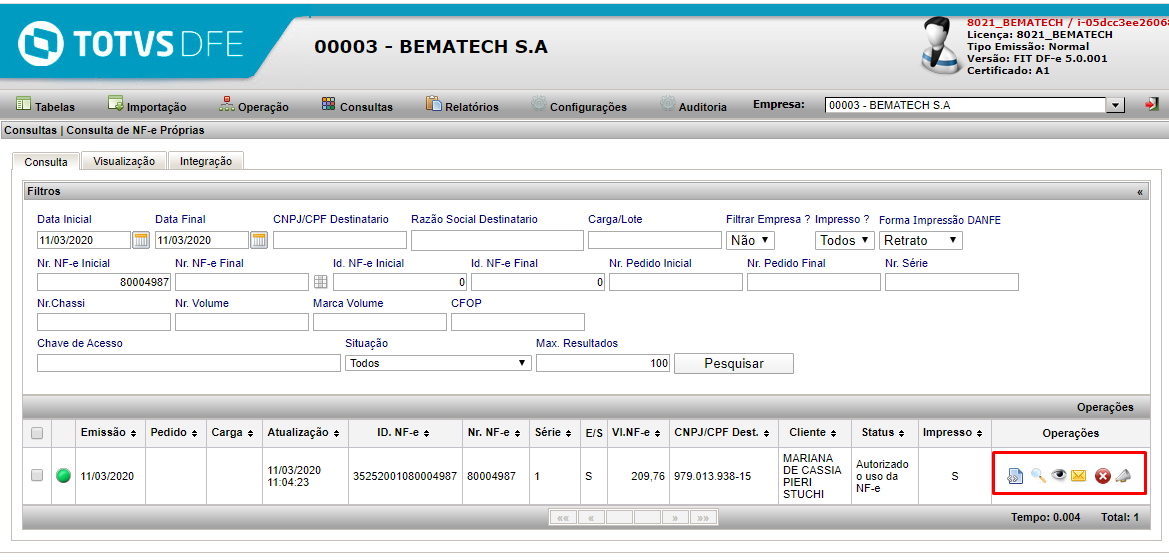Click the grid icon beside Nr. NF-e Final
Screen dimensions: 1169x560
coord(321,281)
